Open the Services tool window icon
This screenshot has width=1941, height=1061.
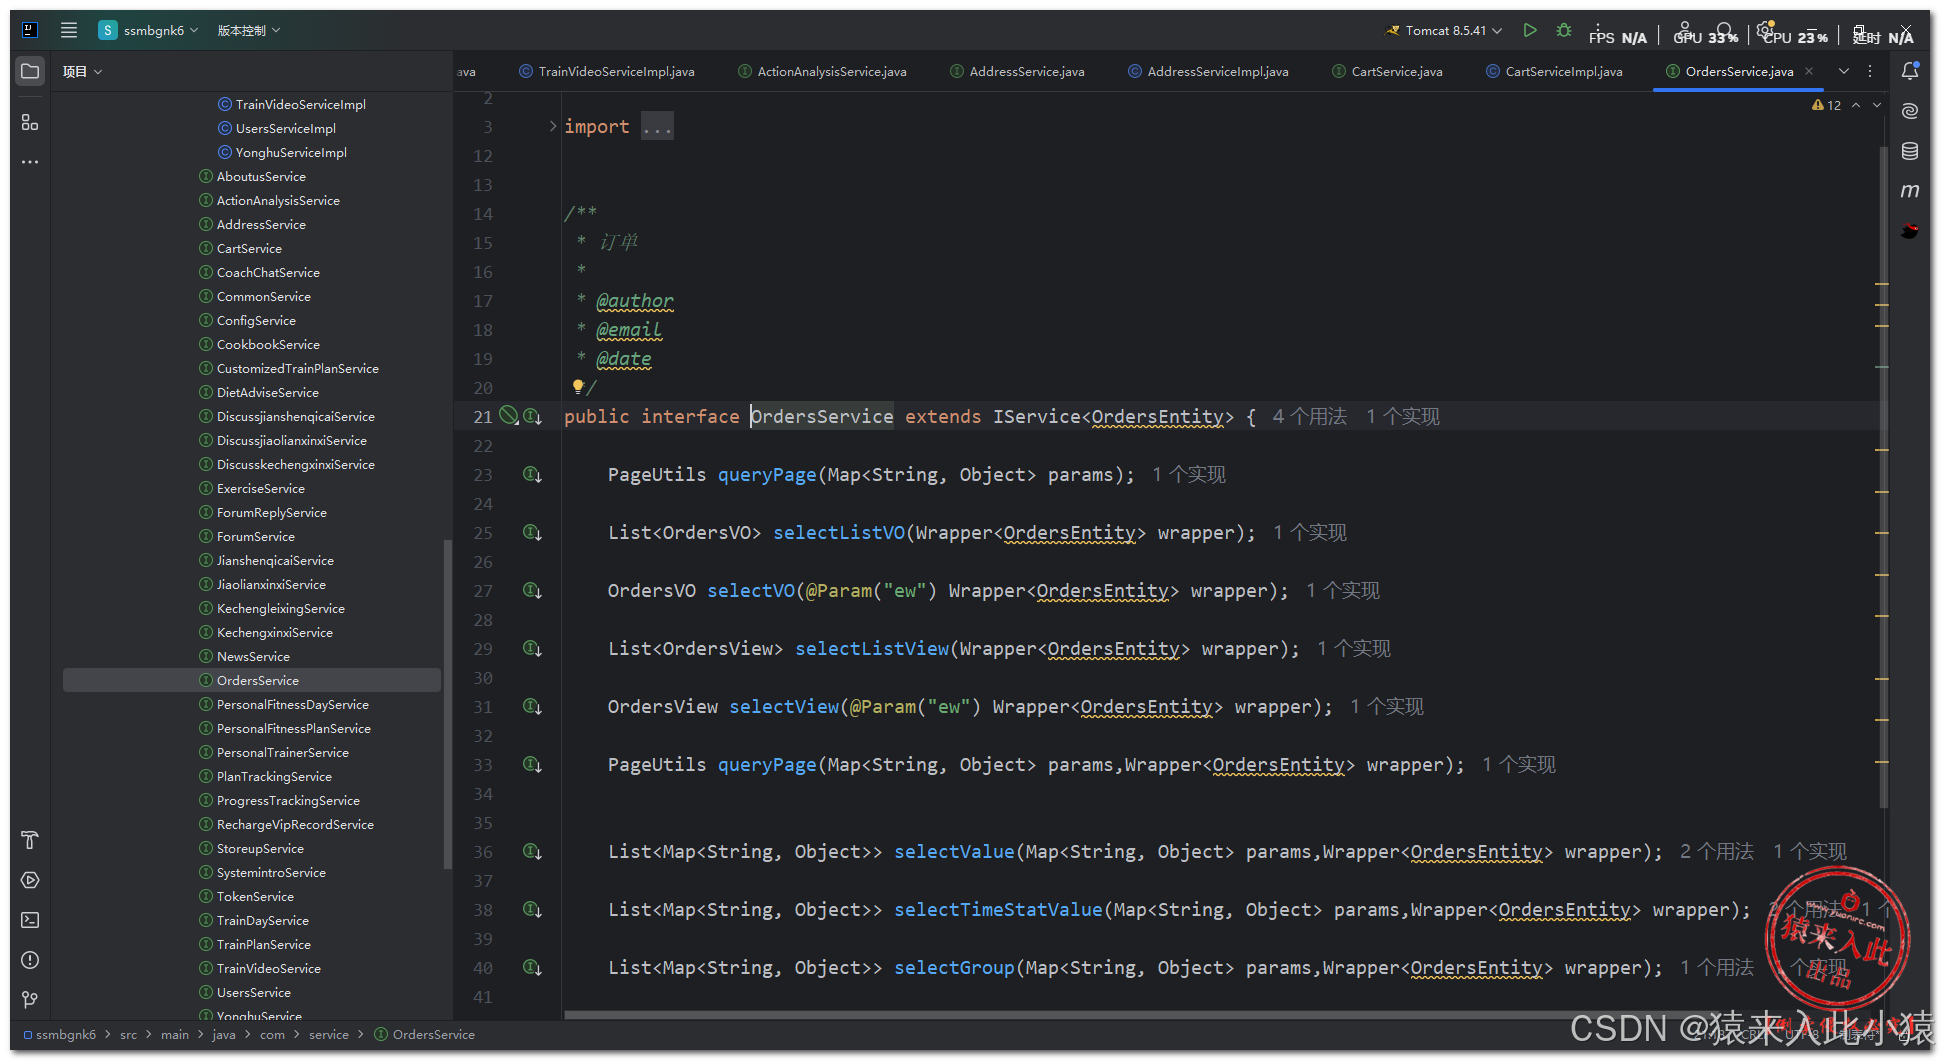(30, 880)
